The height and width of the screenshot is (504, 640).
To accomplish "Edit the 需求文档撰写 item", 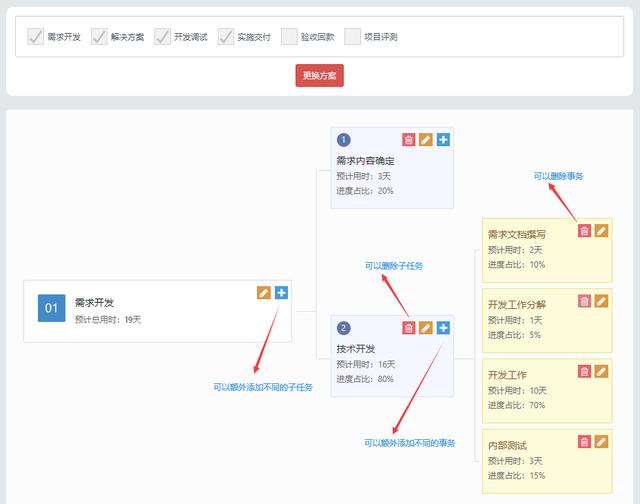I will click(x=602, y=231).
